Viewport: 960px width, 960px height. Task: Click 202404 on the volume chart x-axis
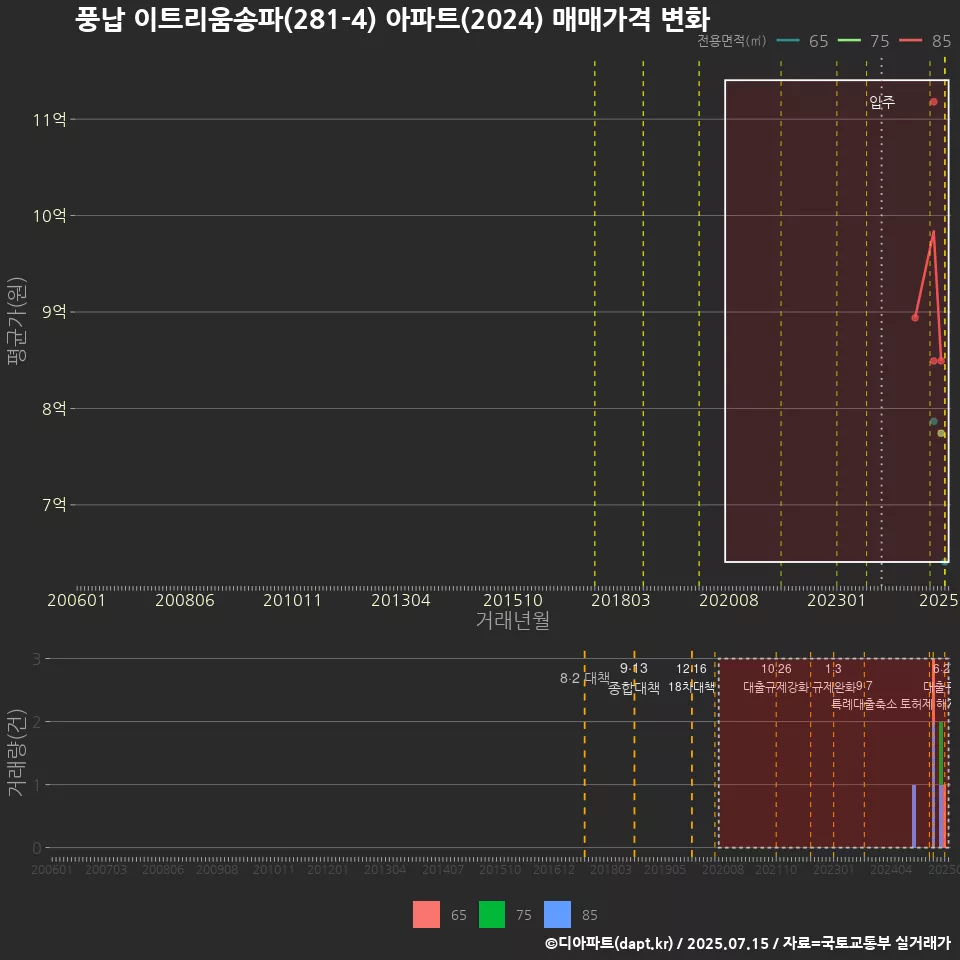pos(891,869)
